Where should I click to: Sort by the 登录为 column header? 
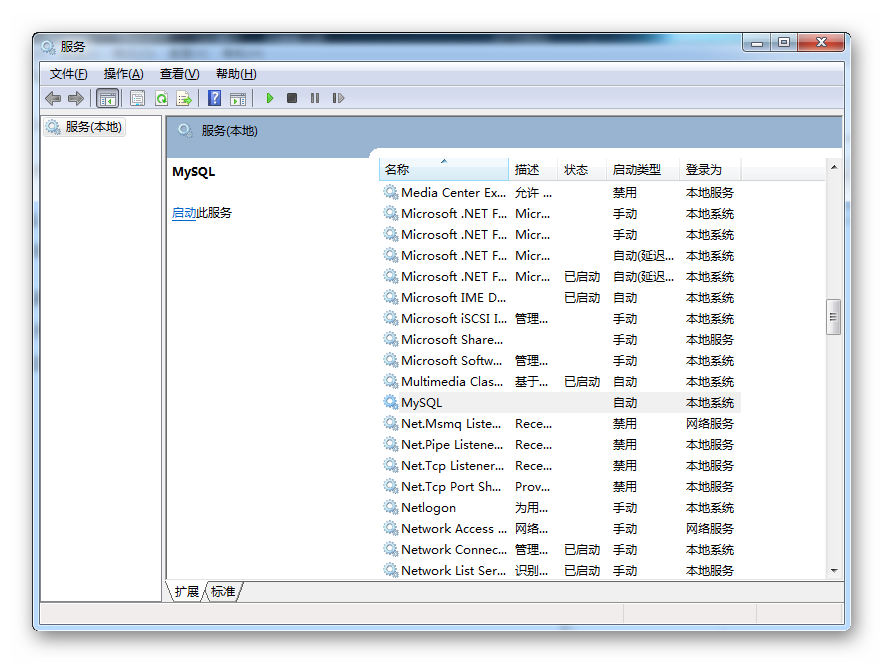tap(710, 169)
